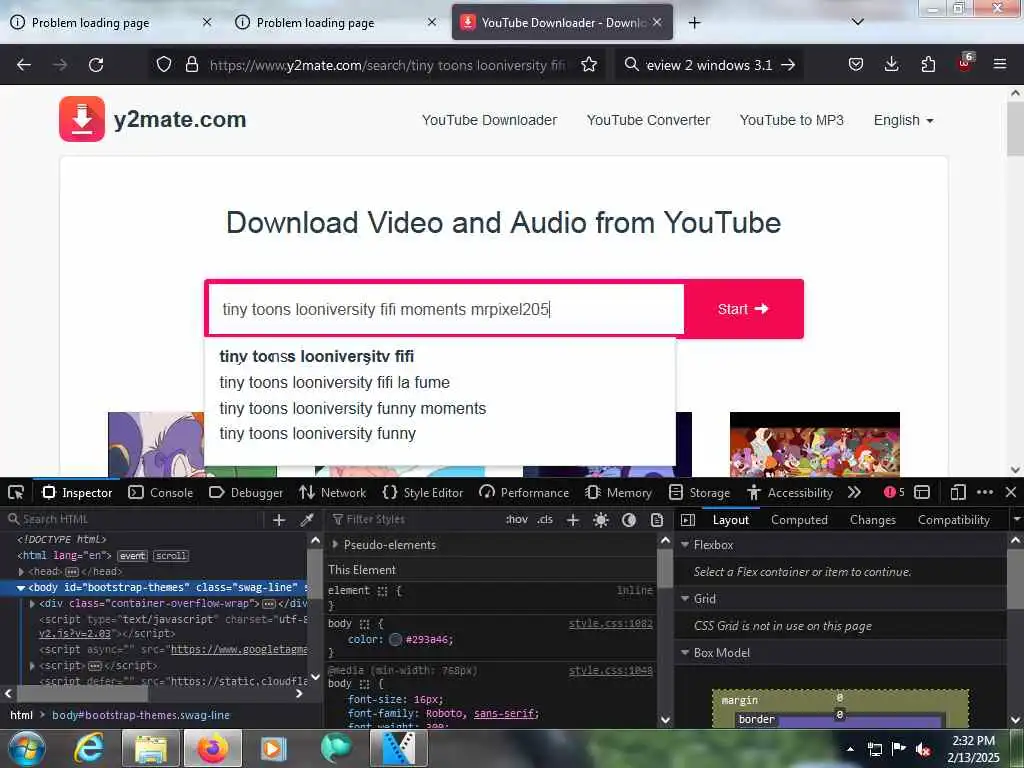Choose suggestion 'tiny toons looniversity fifi la fume'
Viewport: 1024px width, 768px height.
click(x=334, y=383)
